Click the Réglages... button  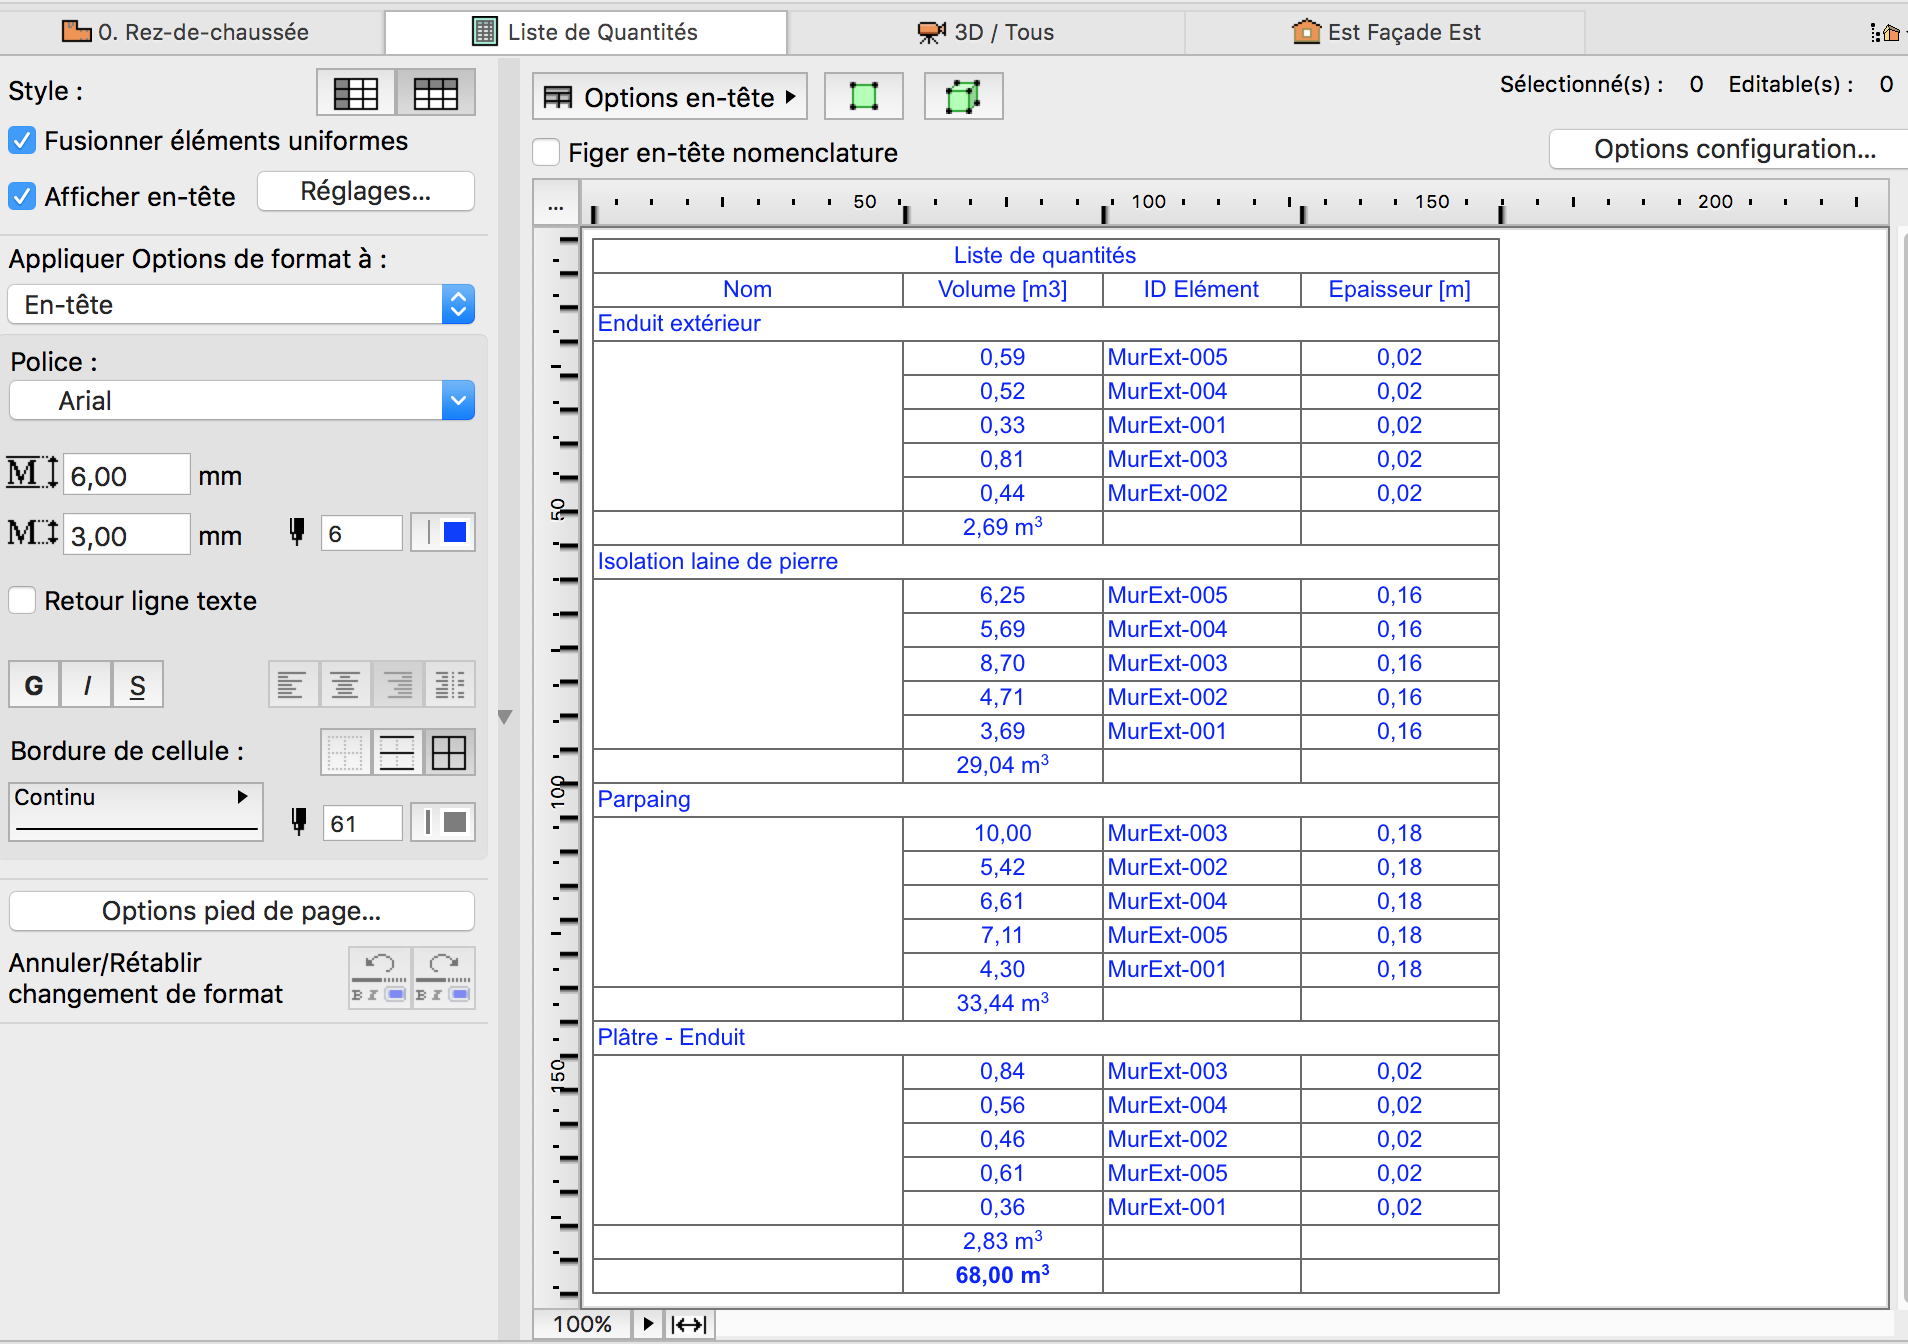(366, 192)
